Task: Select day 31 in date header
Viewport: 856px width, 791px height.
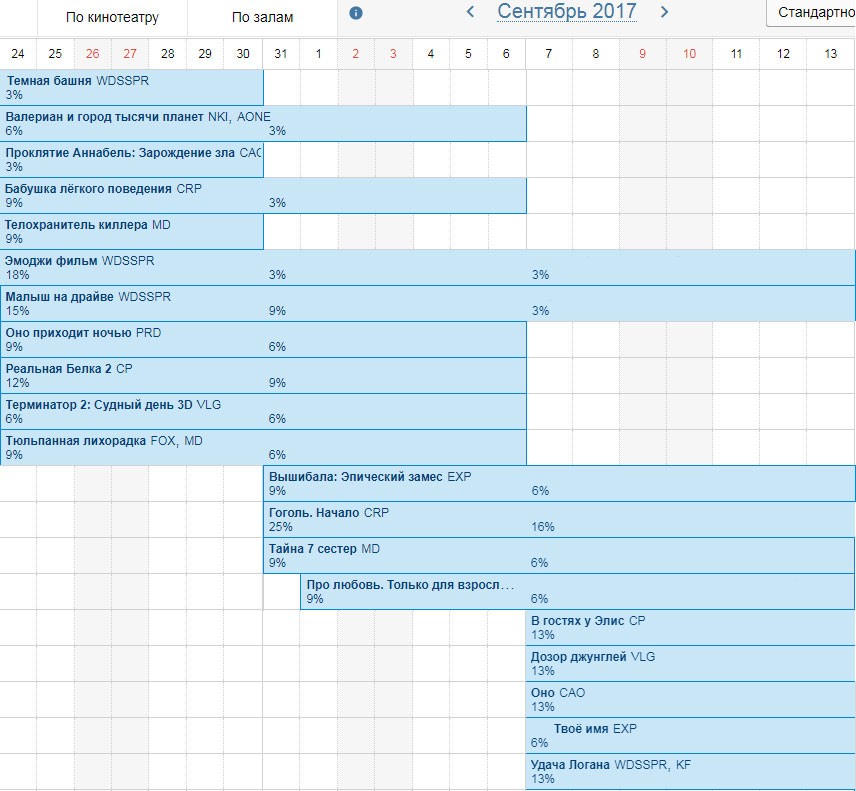Action: [x=281, y=53]
